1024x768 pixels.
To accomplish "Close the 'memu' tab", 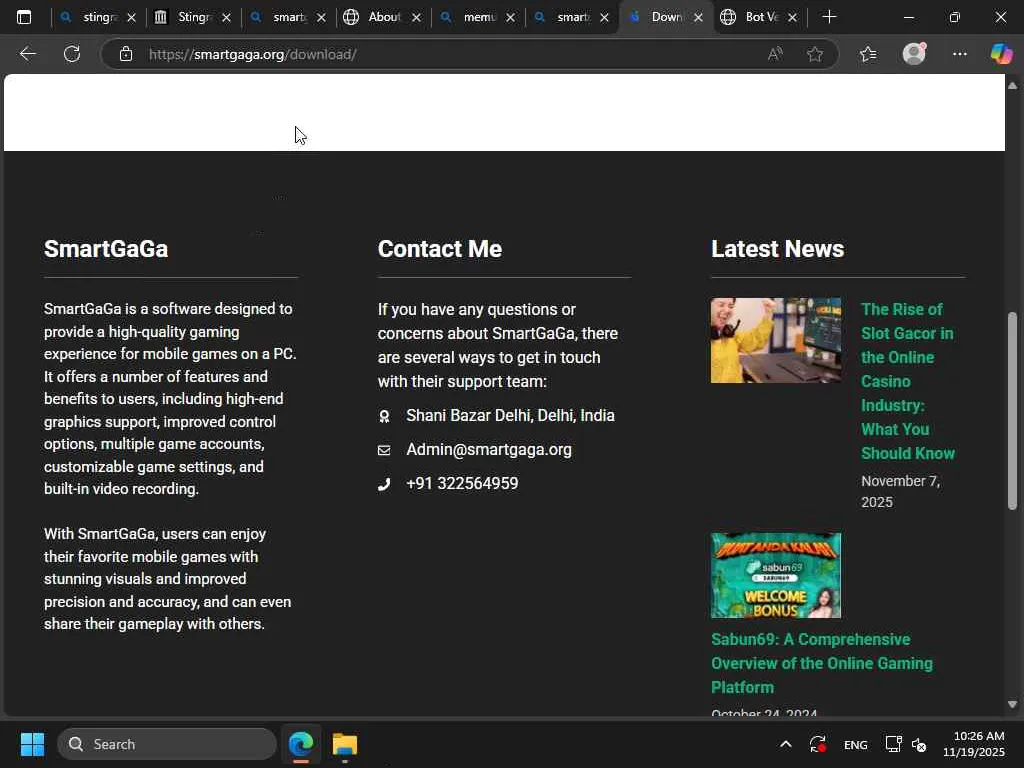I will pos(511,18).
